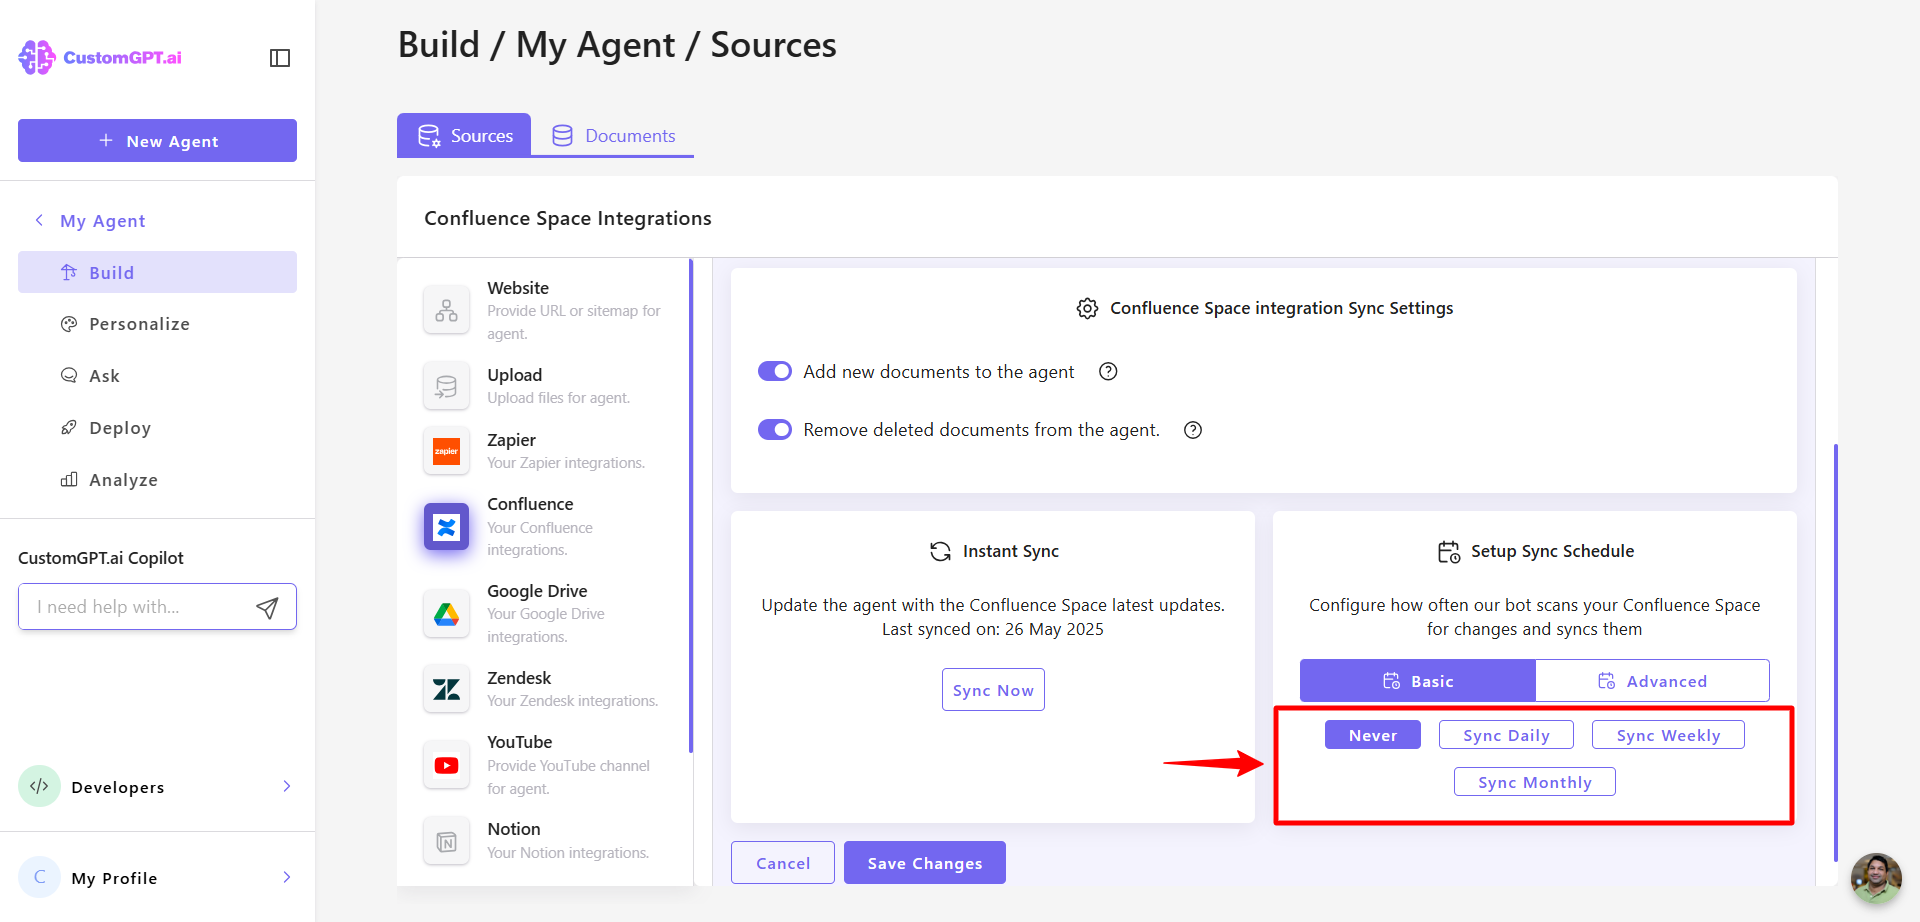Screen dimensions: 1920x922
Task: Collapse the sidebar panel icon
Action: click(280, 58)
